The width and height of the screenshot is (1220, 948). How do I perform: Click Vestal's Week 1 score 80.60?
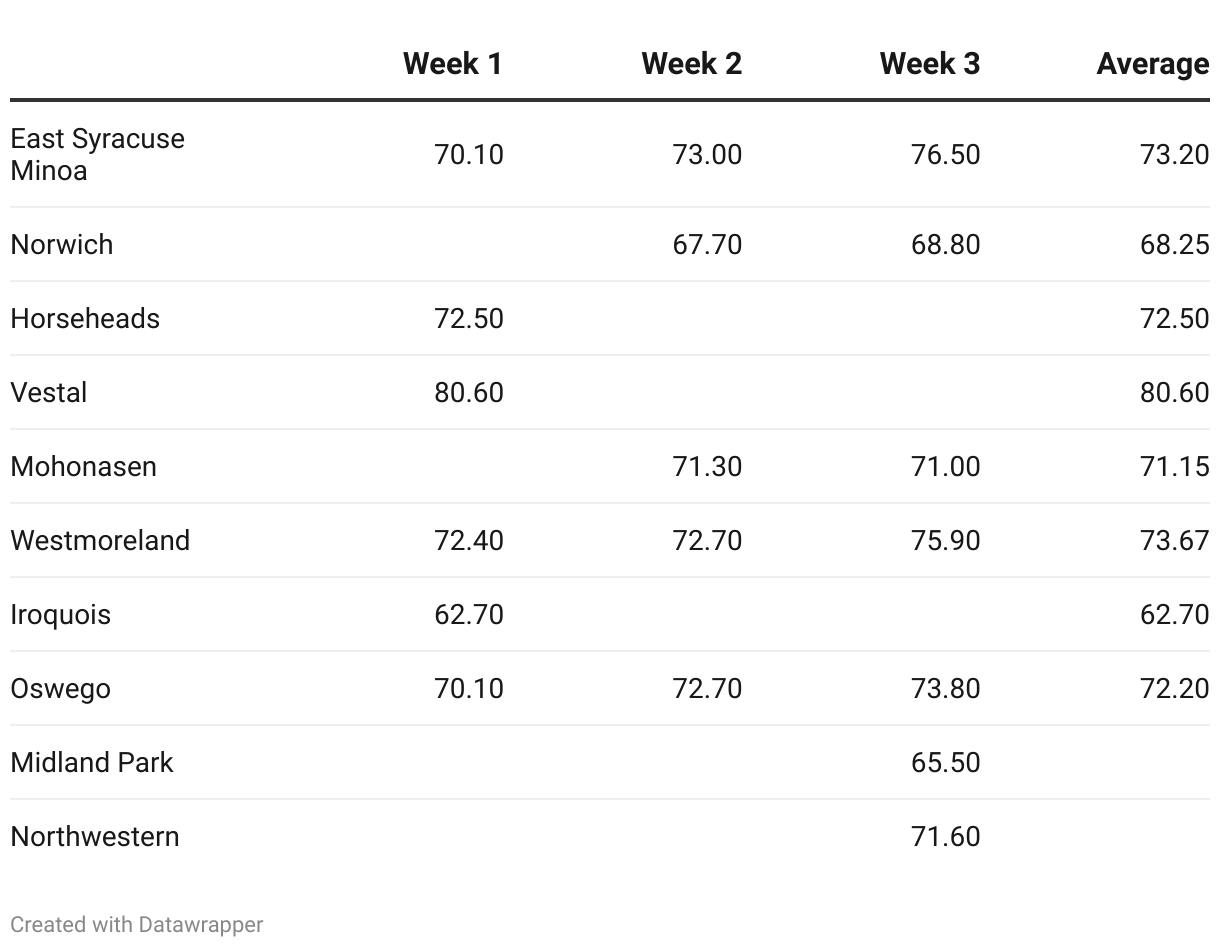[x=468, y=393]
